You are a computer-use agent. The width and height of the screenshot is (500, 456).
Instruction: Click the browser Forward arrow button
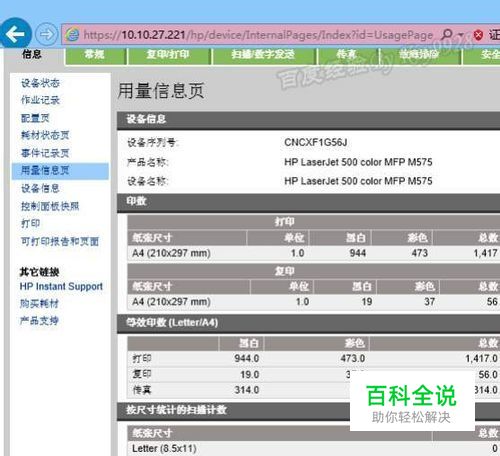point(47,34)
